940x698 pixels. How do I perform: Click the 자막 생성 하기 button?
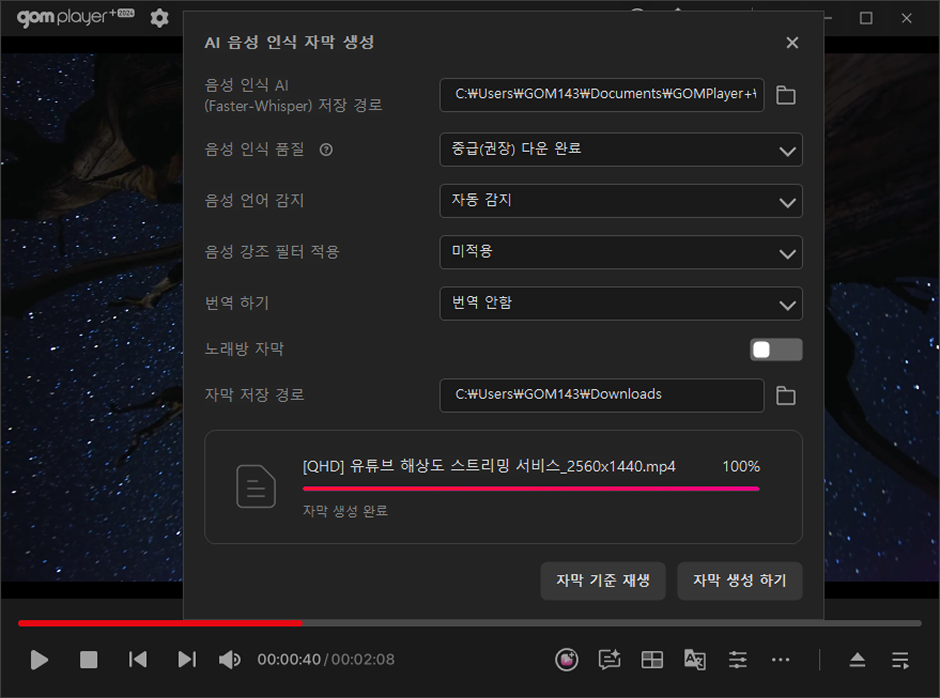tap(739, 581)
